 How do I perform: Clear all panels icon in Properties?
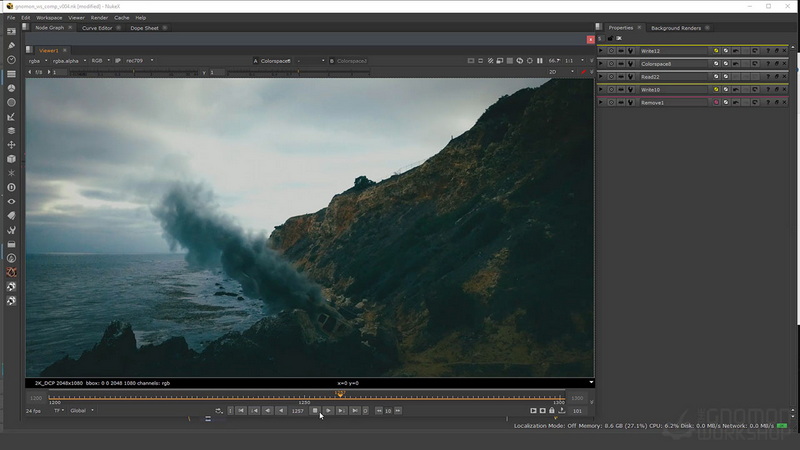pyautogui.click(x=619, y=38)
